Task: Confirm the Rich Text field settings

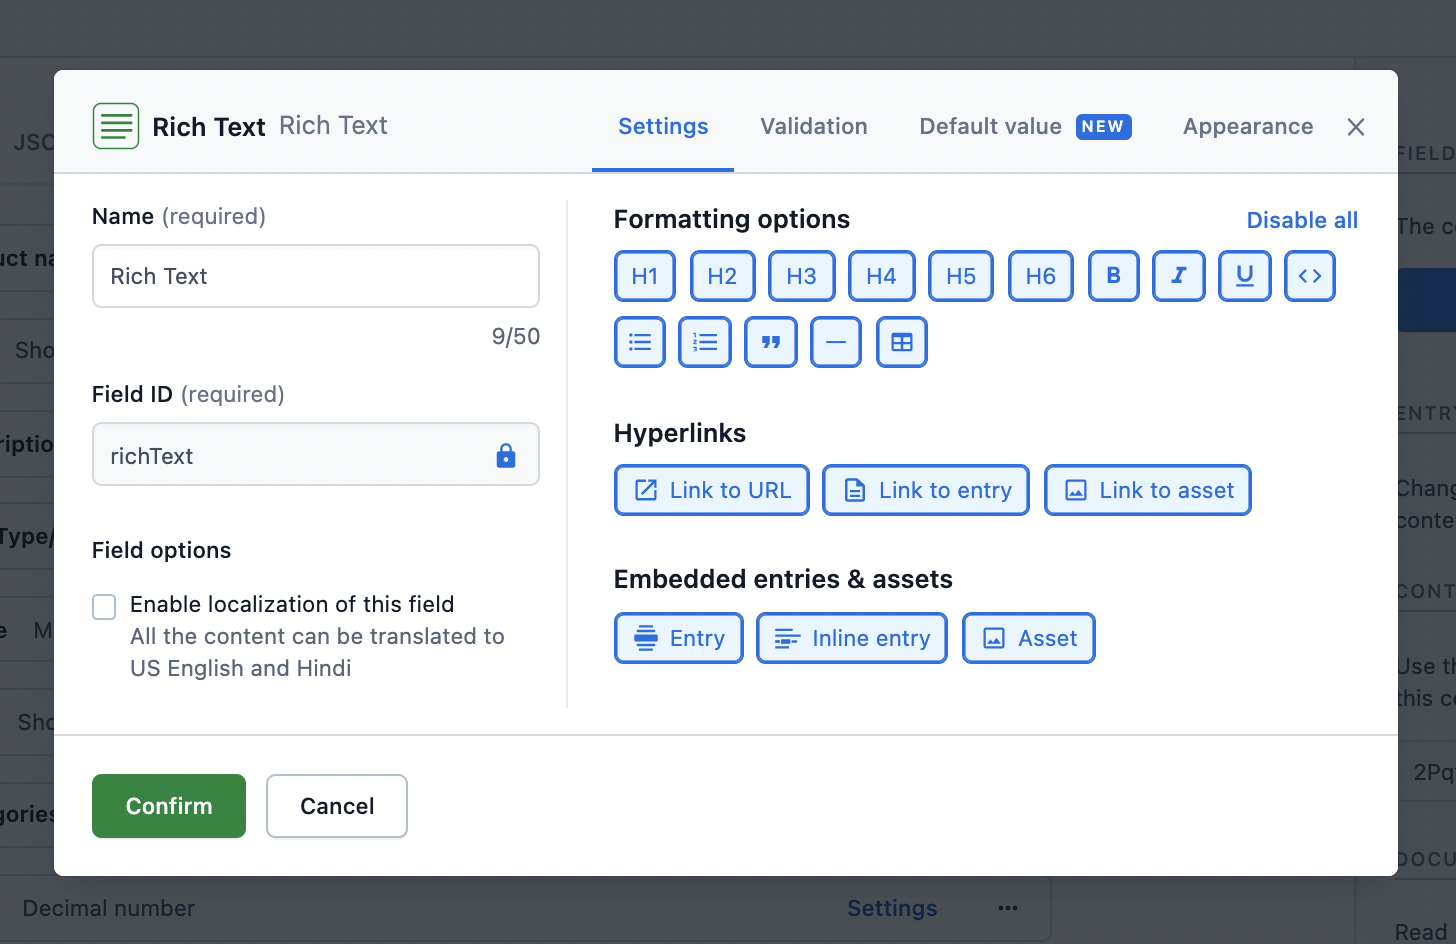Action: coord(168,806)
